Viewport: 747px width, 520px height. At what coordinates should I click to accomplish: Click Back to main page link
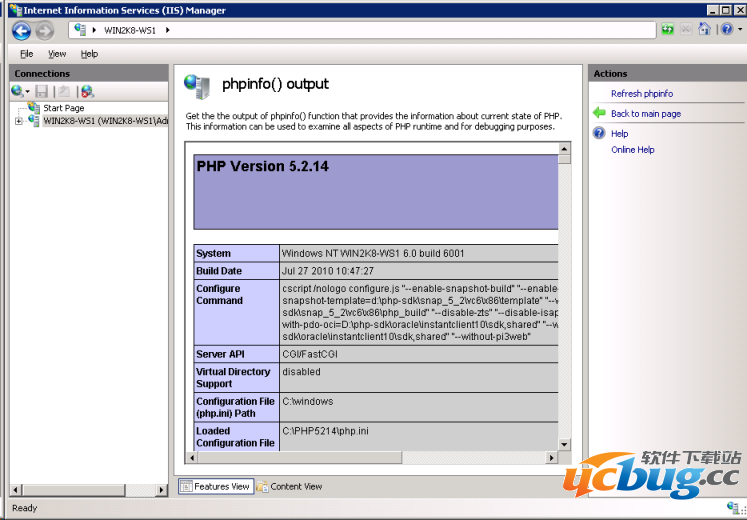[x=646, y=114]
